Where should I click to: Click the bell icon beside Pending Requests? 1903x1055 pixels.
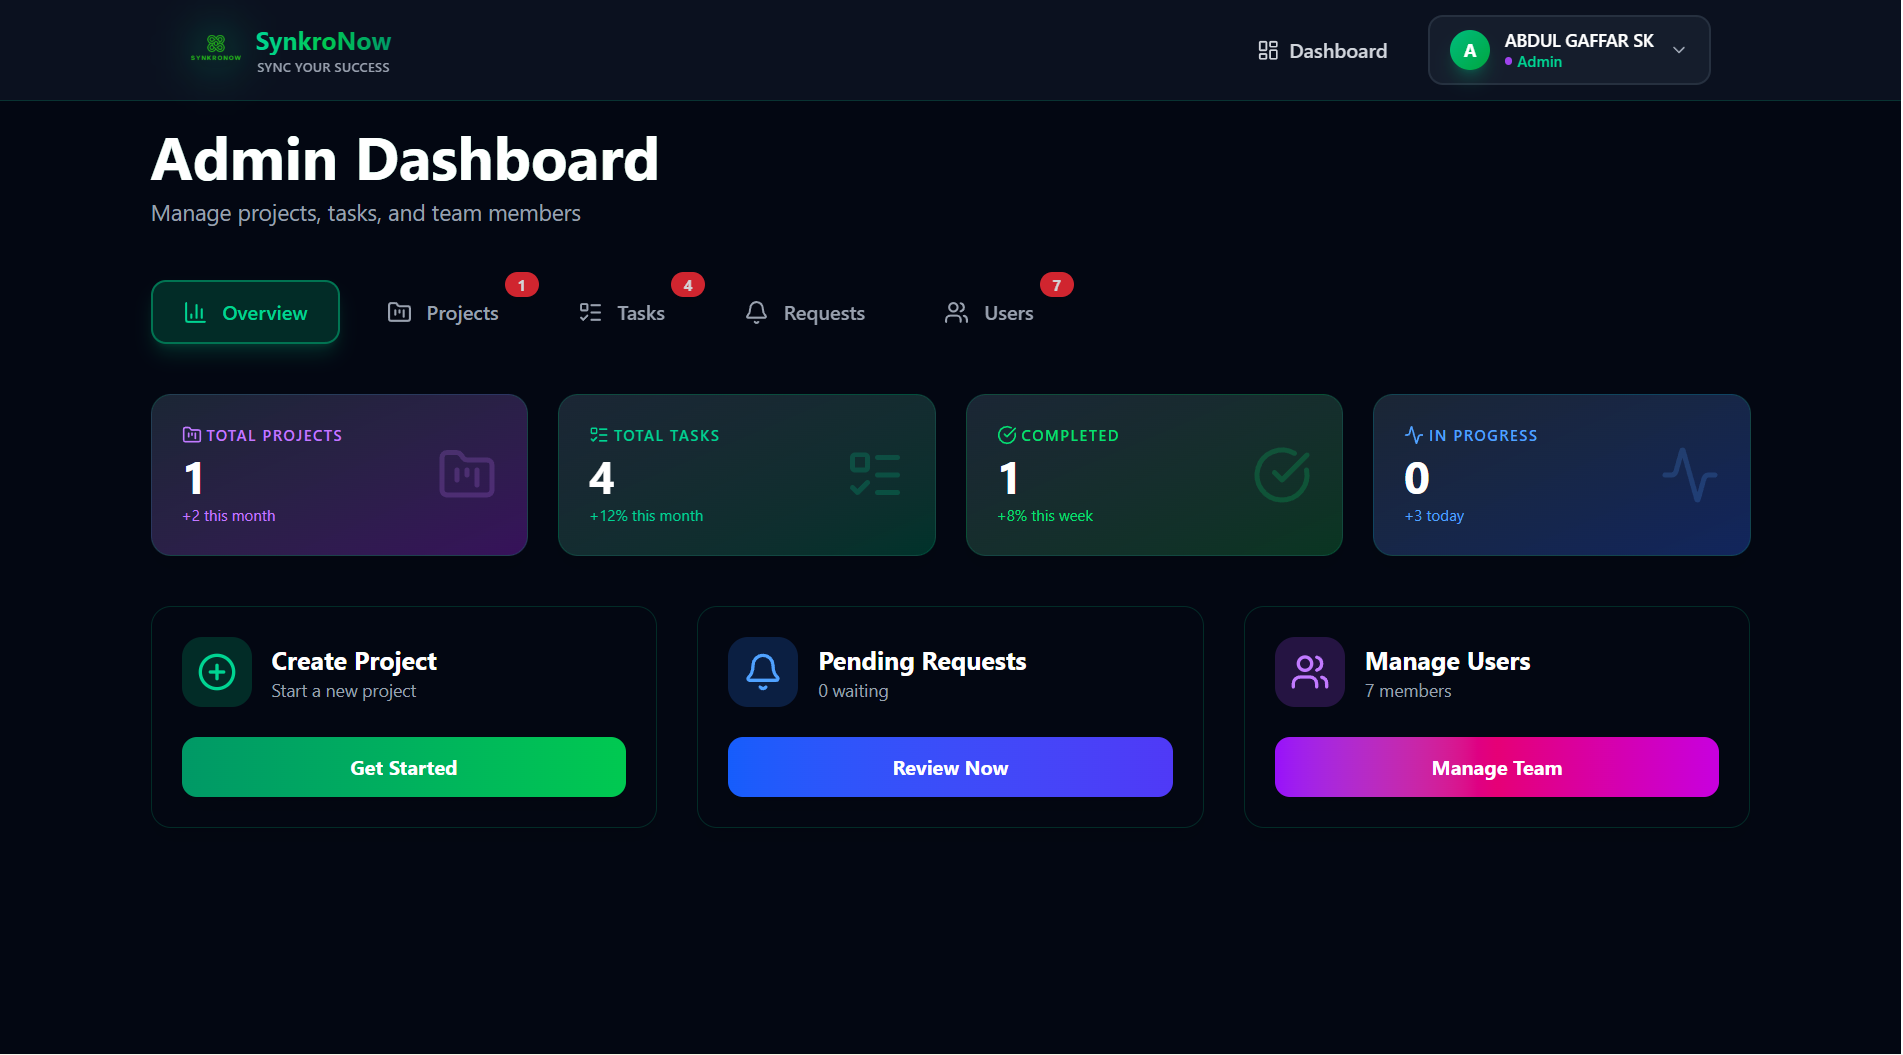coord(762,672)
